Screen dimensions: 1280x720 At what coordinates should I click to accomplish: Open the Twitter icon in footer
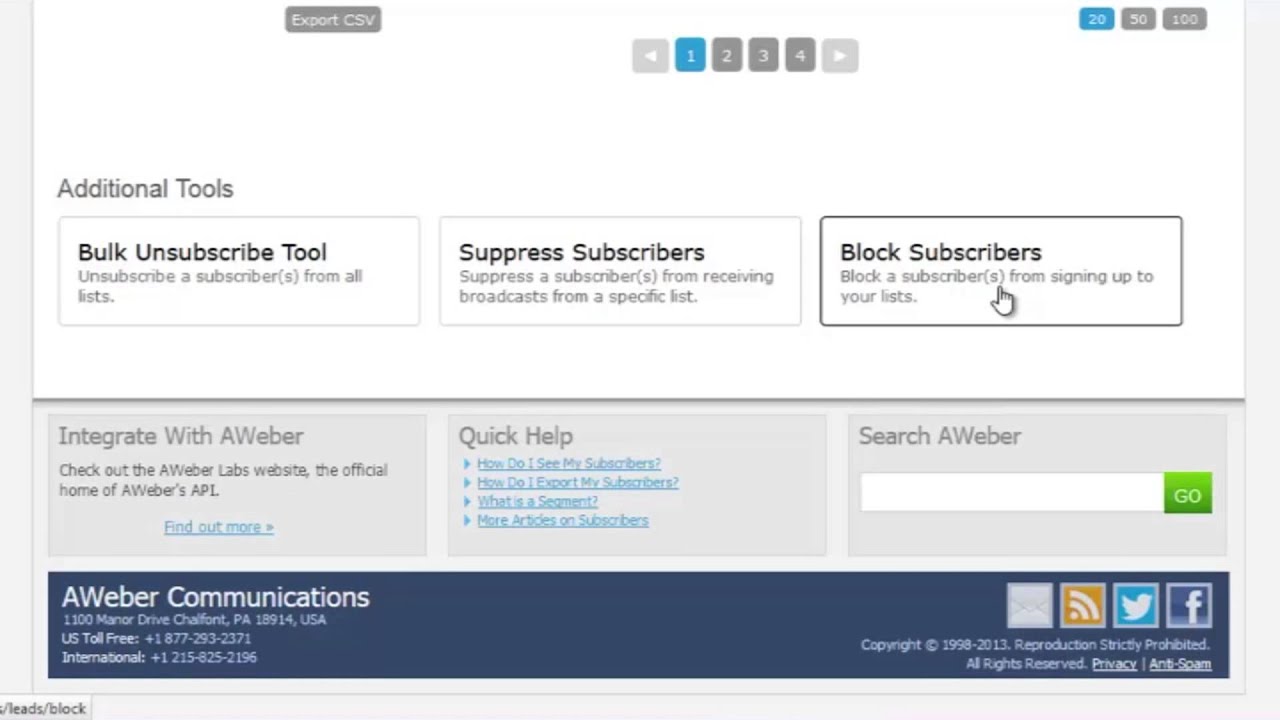1136,606
